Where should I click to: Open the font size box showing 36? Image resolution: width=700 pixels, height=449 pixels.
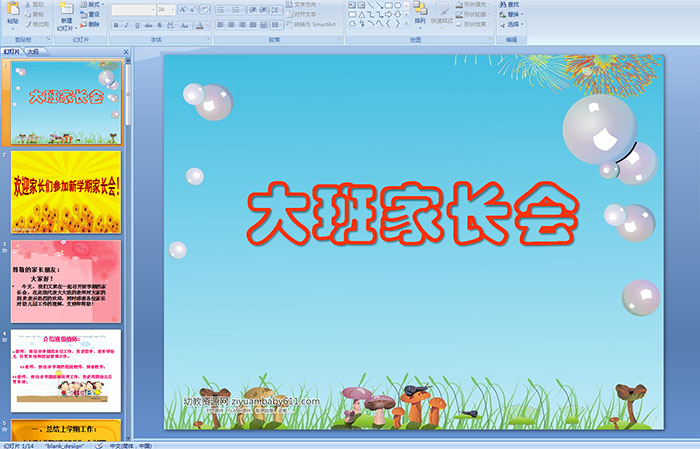coord(166,9)
